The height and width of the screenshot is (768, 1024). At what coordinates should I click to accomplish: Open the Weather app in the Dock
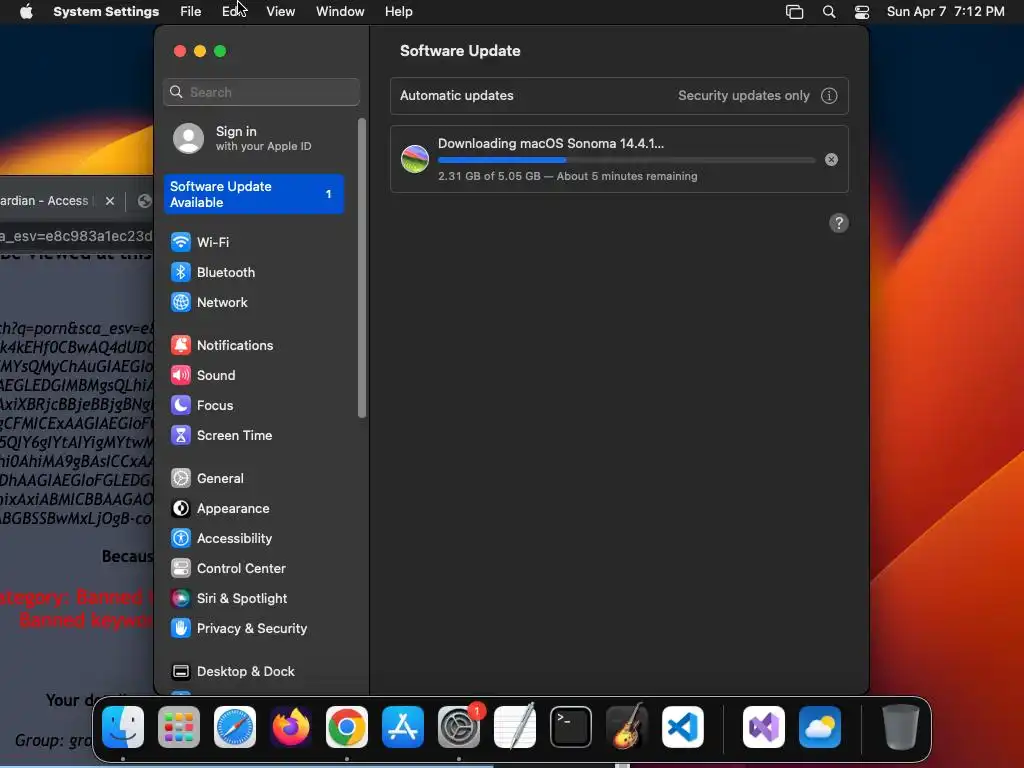[820, 727]
